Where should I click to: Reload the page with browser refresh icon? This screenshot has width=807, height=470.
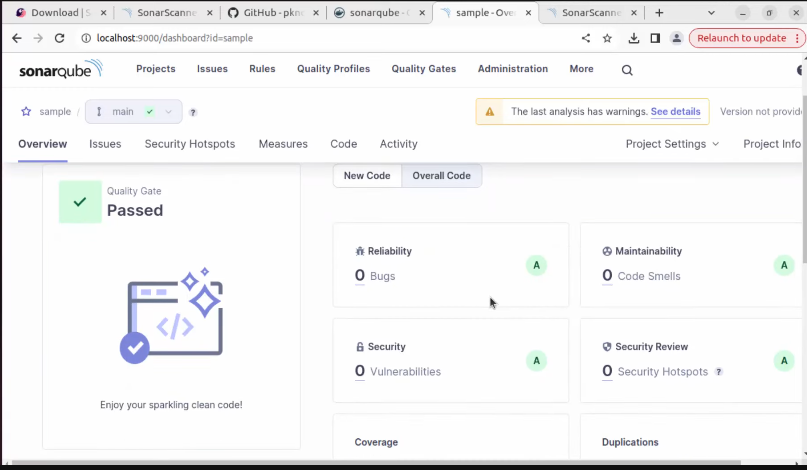(59, 38)
